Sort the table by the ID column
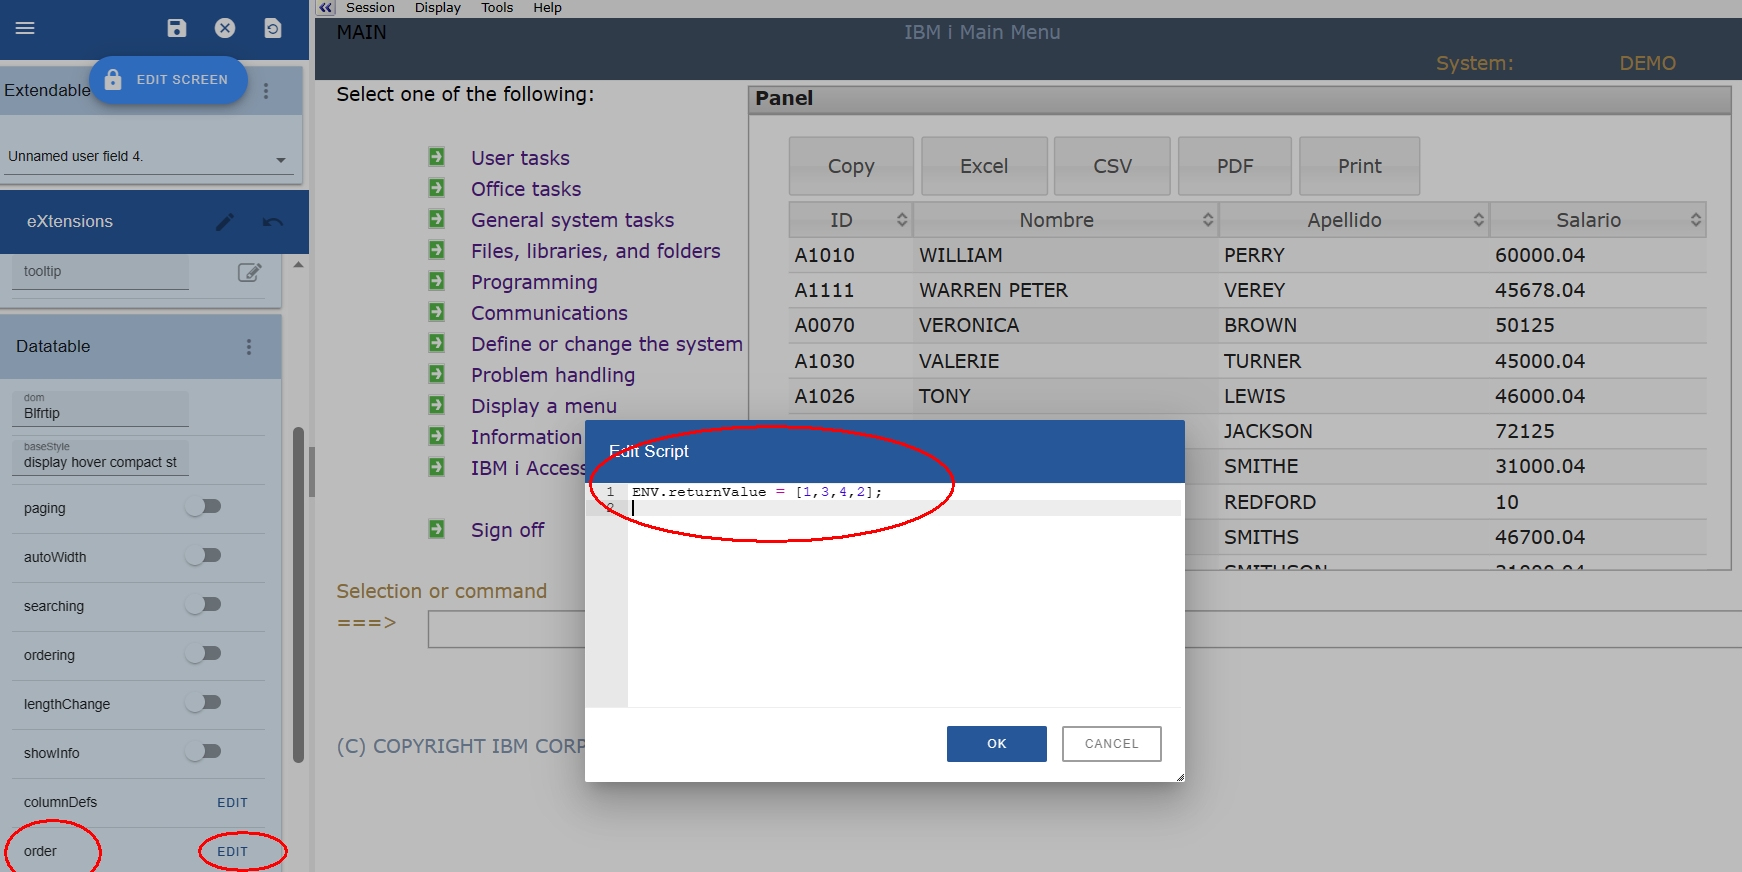The width and height of the screenshot is (1742, 872). [850, 220]
